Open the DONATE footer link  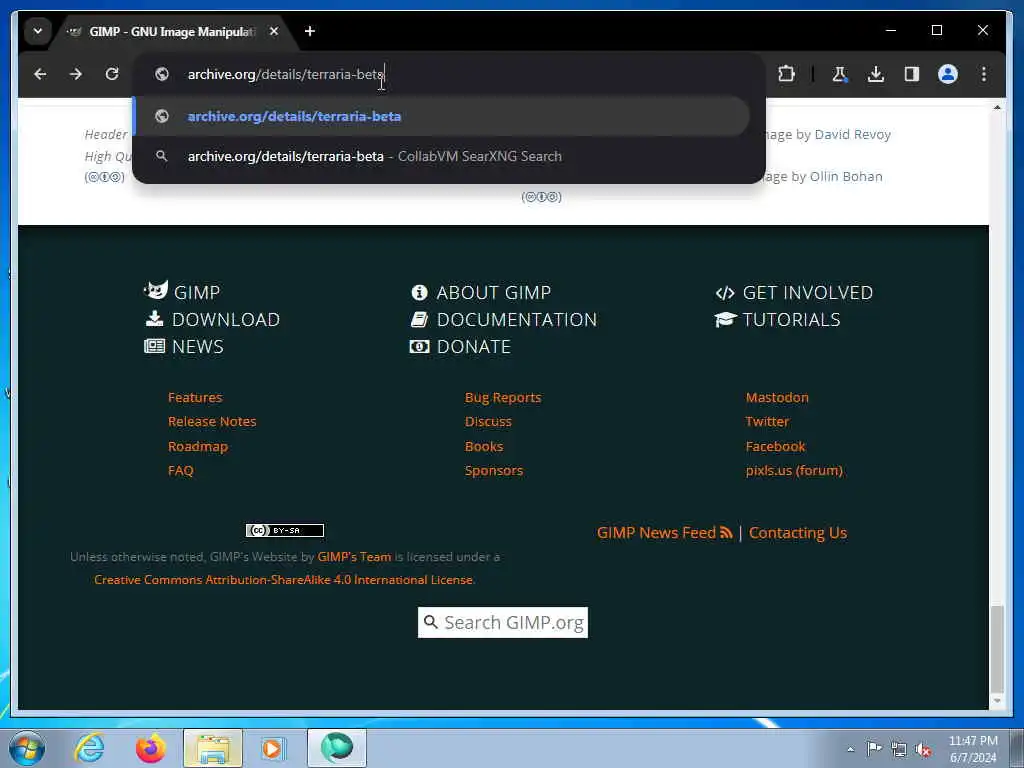click(x=473, y=346)
